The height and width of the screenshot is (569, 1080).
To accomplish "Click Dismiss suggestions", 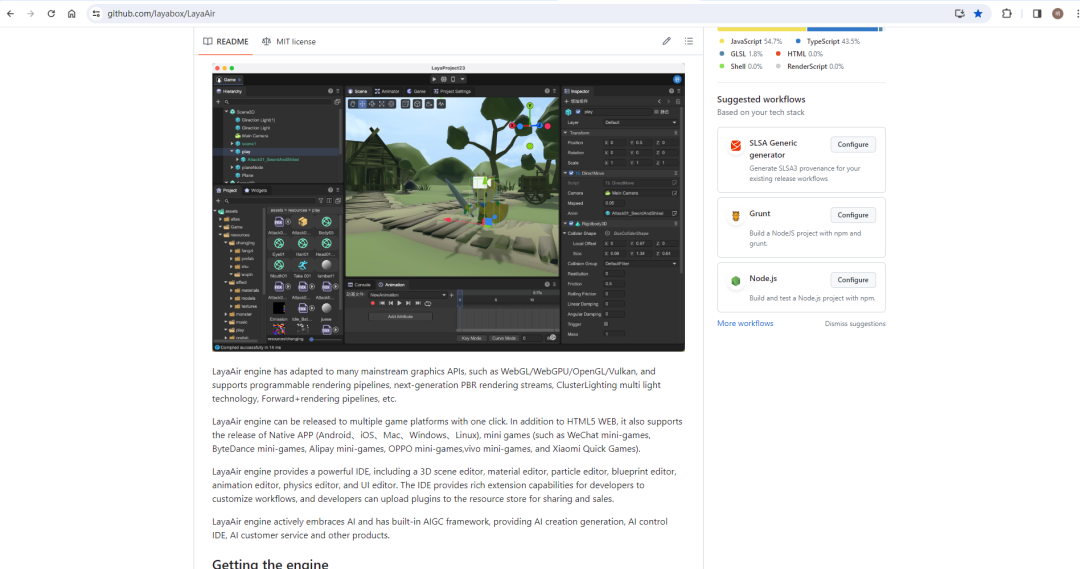I will tap(855, 324).
